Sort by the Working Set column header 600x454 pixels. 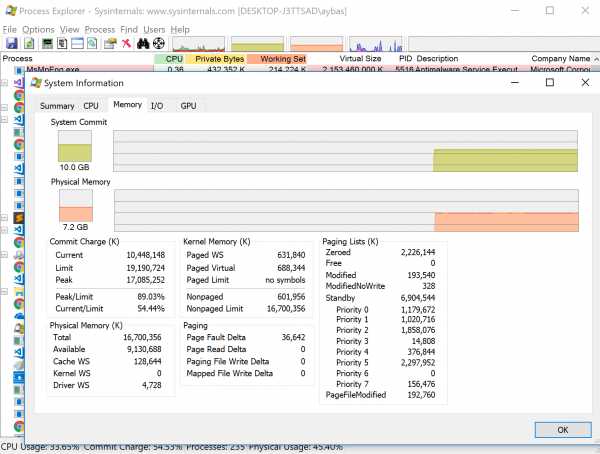[x=277, y=59]
